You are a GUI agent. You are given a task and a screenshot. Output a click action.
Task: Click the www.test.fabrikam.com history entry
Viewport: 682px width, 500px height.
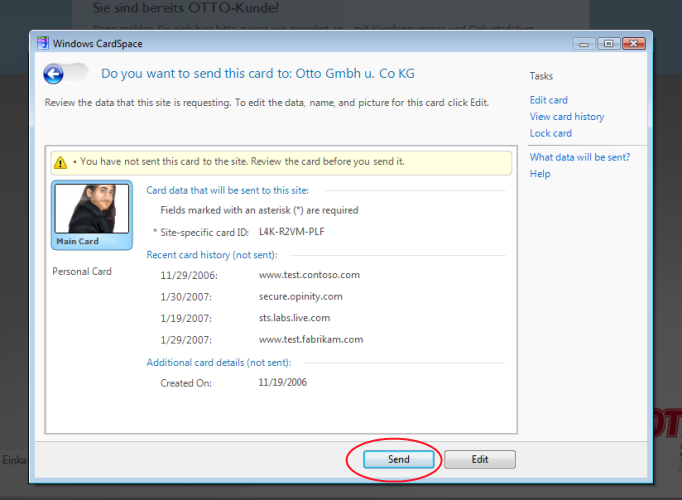click(311, 340)
